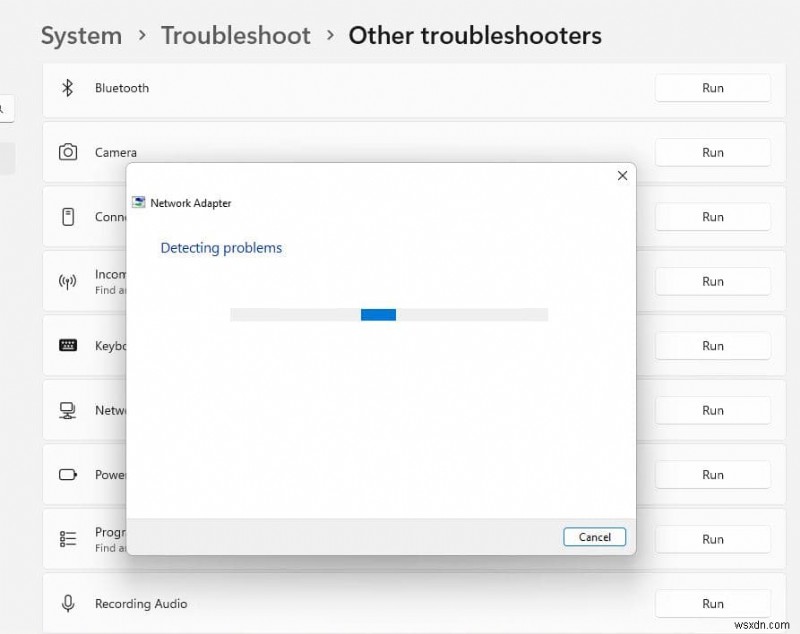The width and height of the screenshot is (800, 634).
Task: Click the Network Adapter icon in dialog title
Action: (139, 203)
